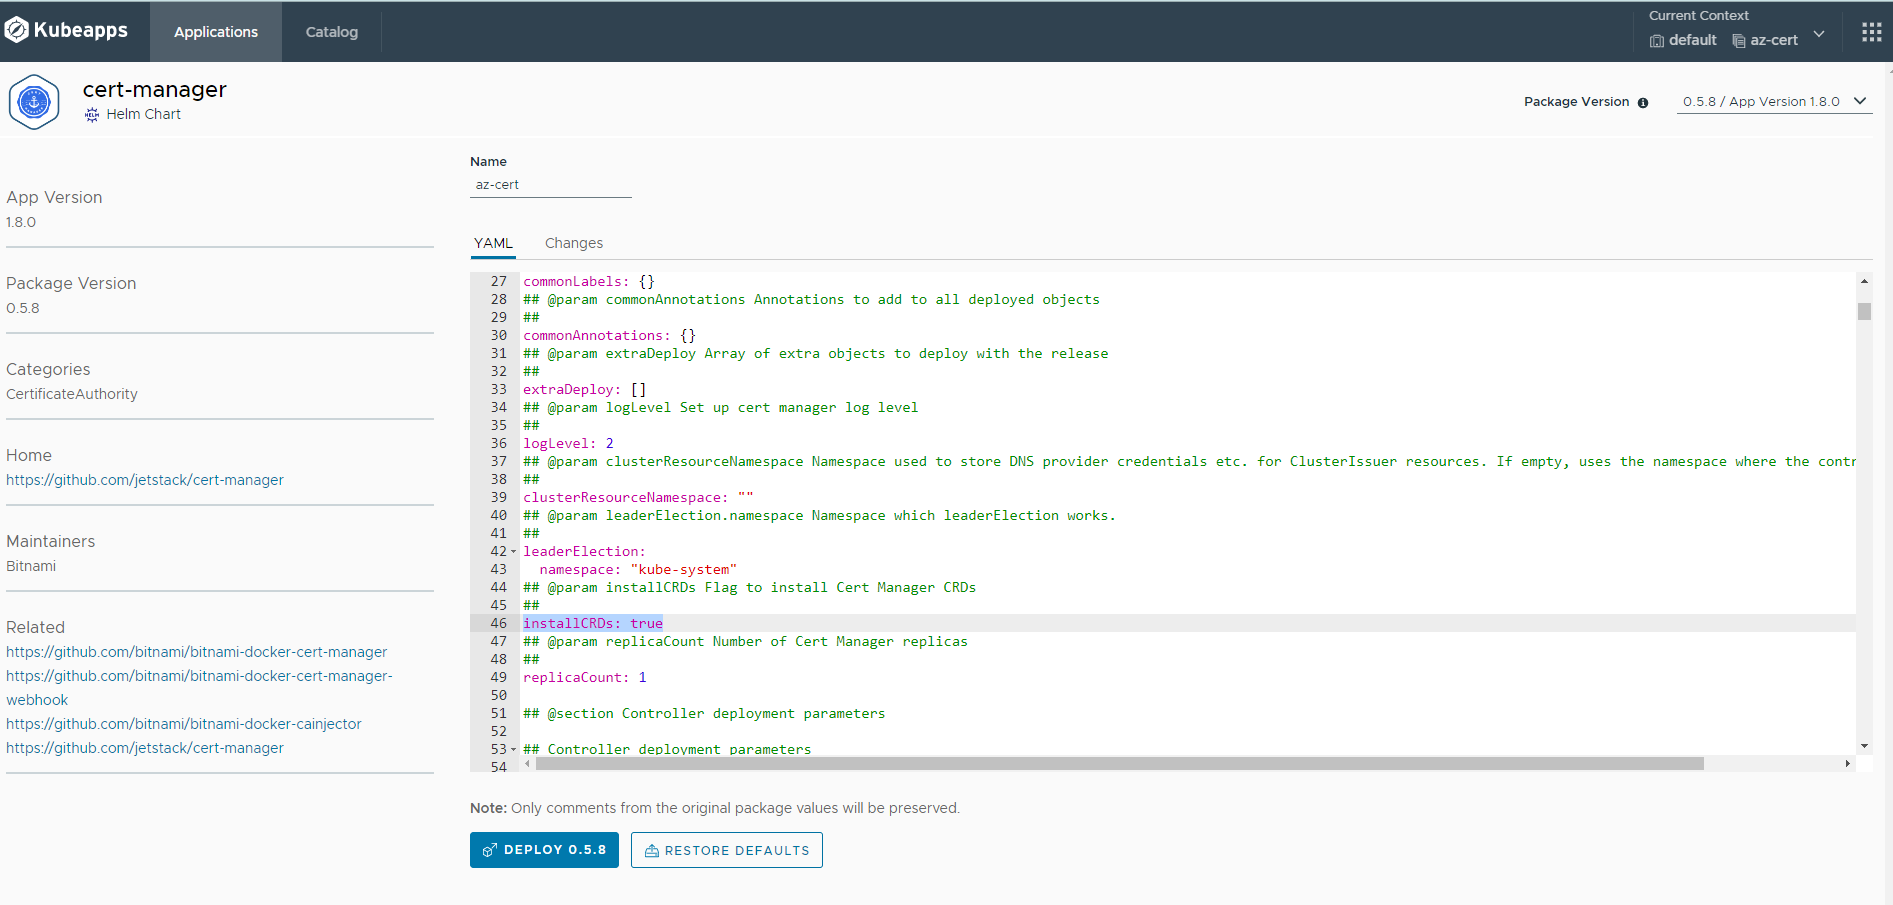
Task: Click the namespace "kube-system" line
Action: 638,569
